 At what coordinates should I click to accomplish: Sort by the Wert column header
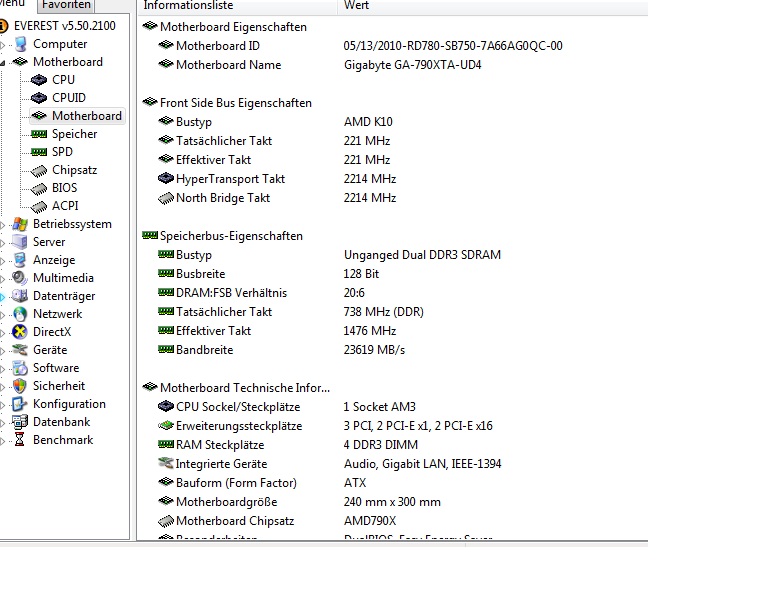click(x=492, y=6)
